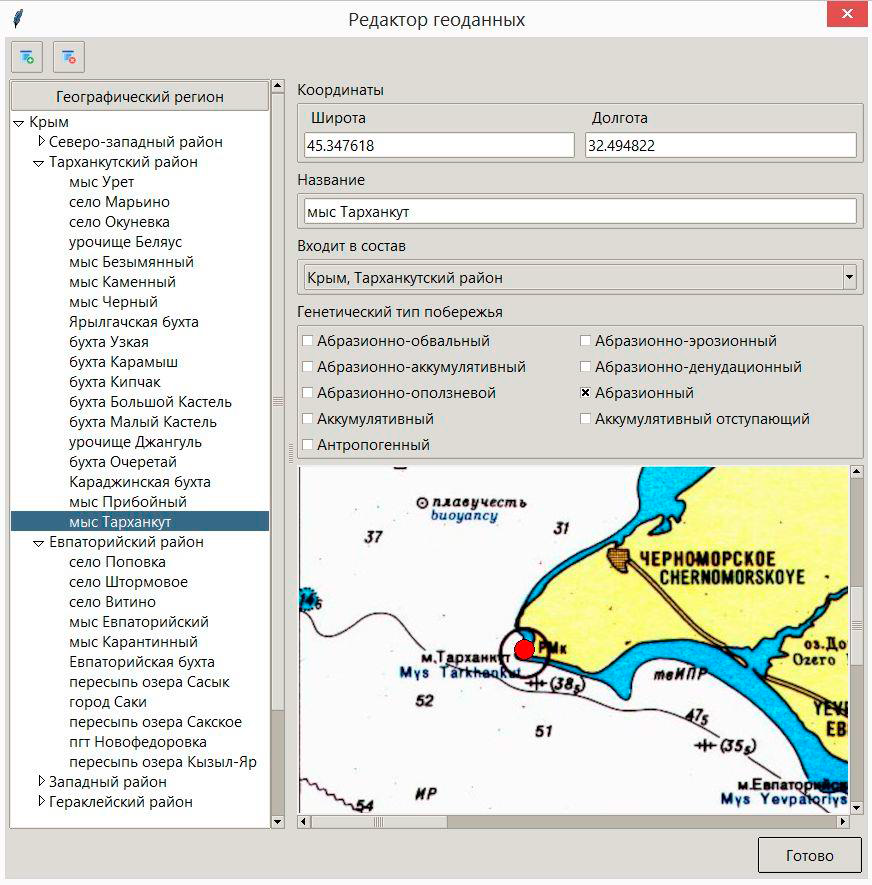Viewport: 872px width, 885px height.
Task: Click the tree panel scroll-down arrow
Action: [277, 821]
